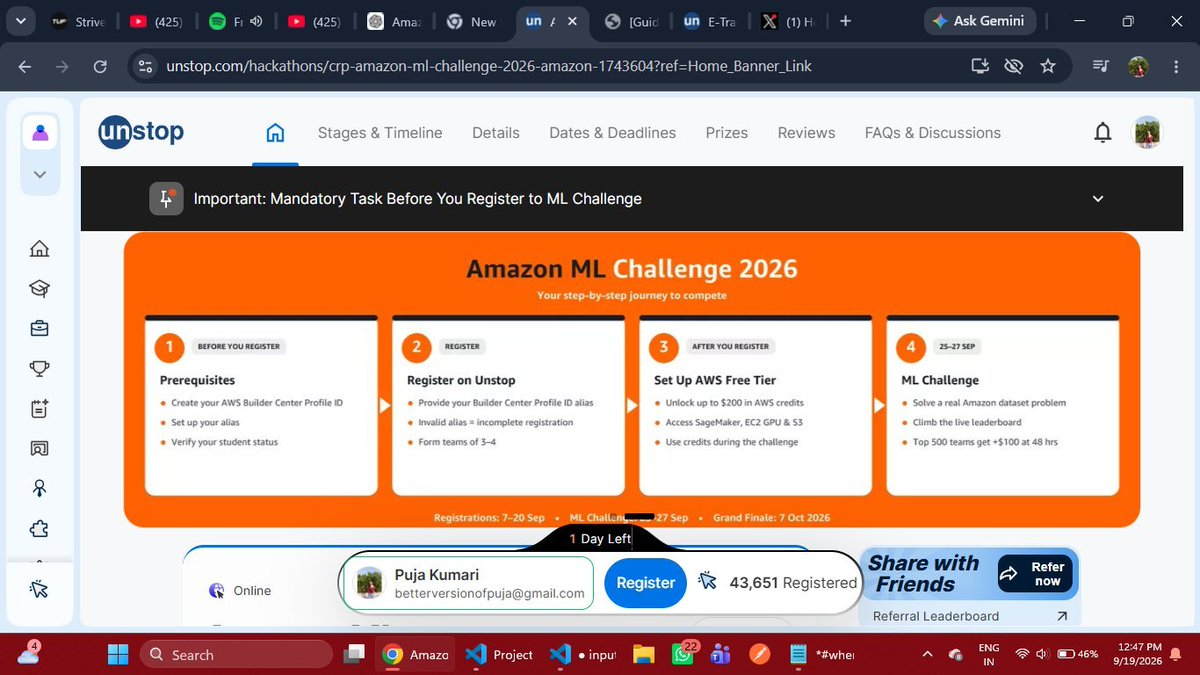Switch to Stages & Timeline tab
This screenshot has width=1200, height=675.
tap(380, 133)
